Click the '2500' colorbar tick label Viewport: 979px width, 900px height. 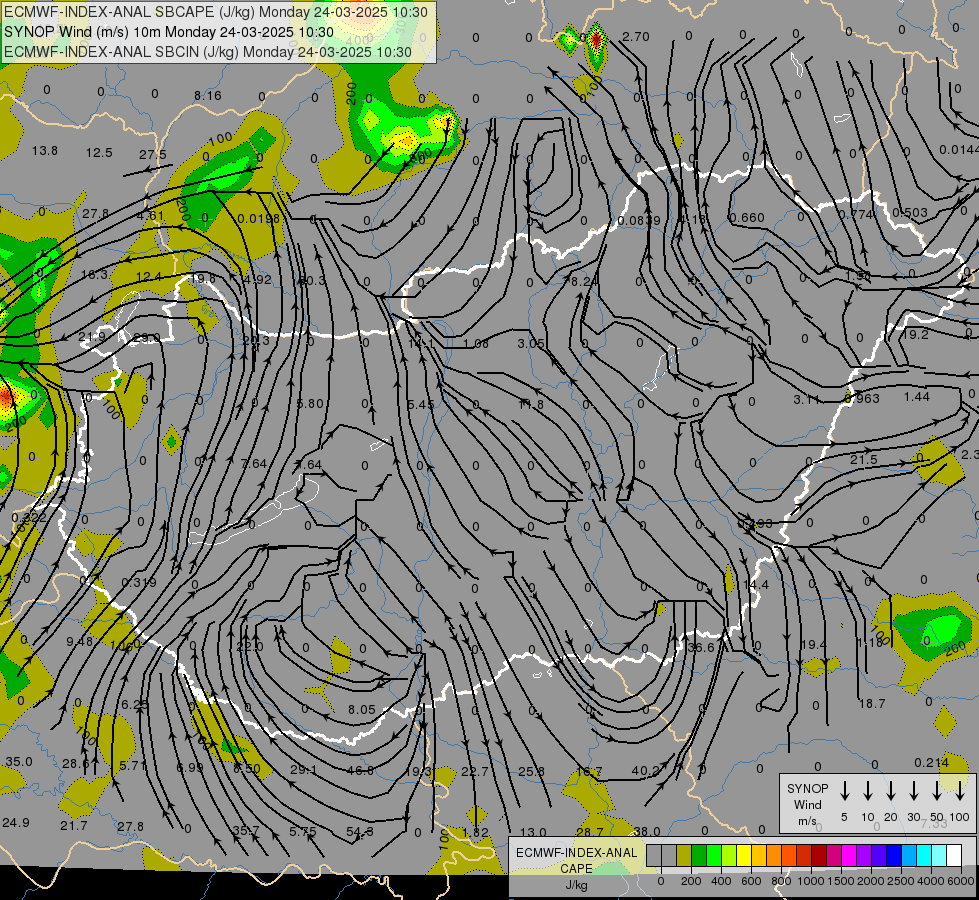(x=901, y=881)
